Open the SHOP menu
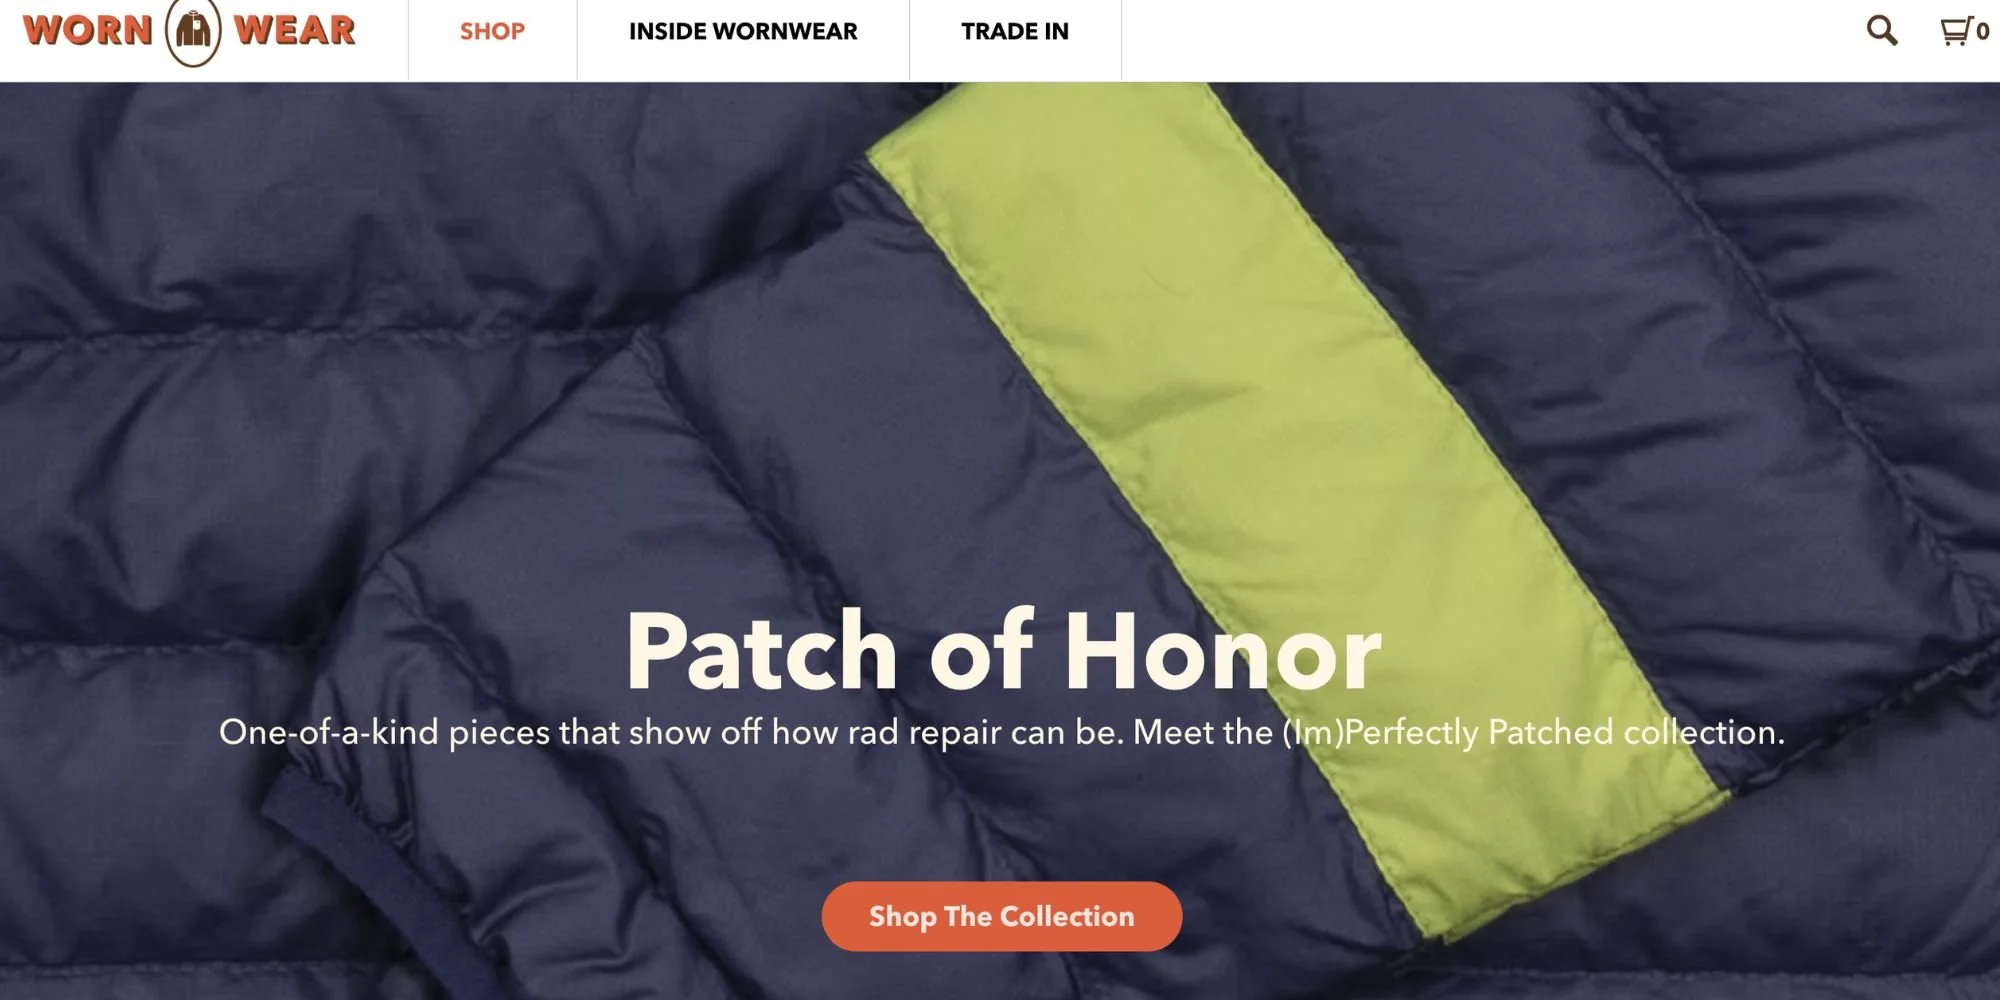This screenshot has height=1000, width=2000. (x=492, y=32)
